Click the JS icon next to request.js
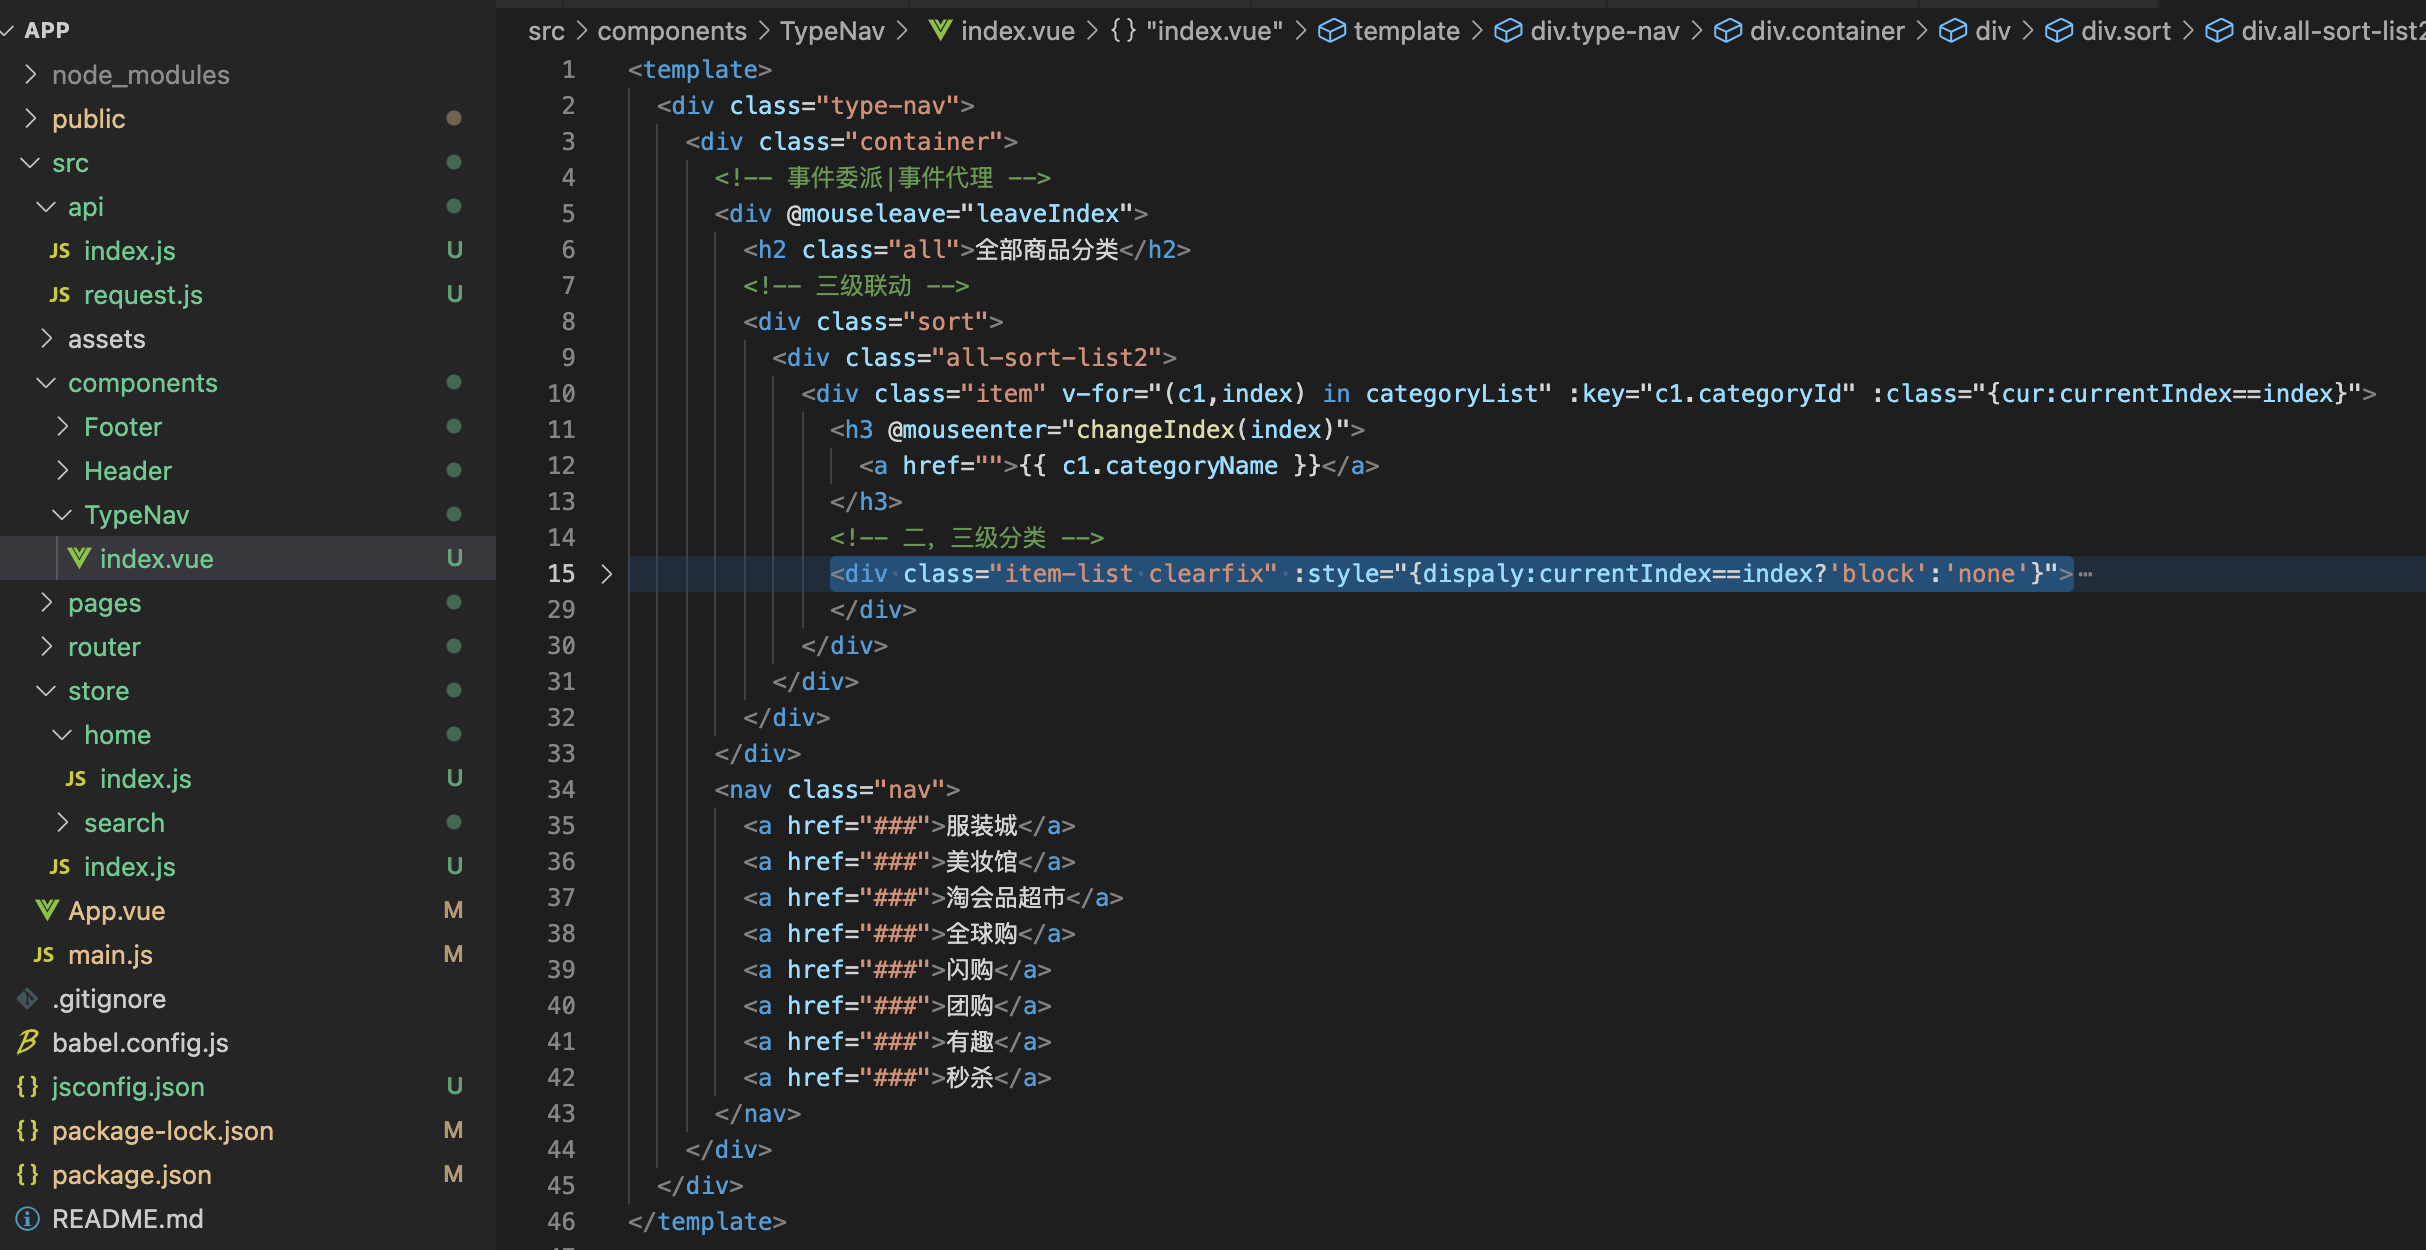The width and height of the screenshot is (2426, 1250). coord(60,295)
